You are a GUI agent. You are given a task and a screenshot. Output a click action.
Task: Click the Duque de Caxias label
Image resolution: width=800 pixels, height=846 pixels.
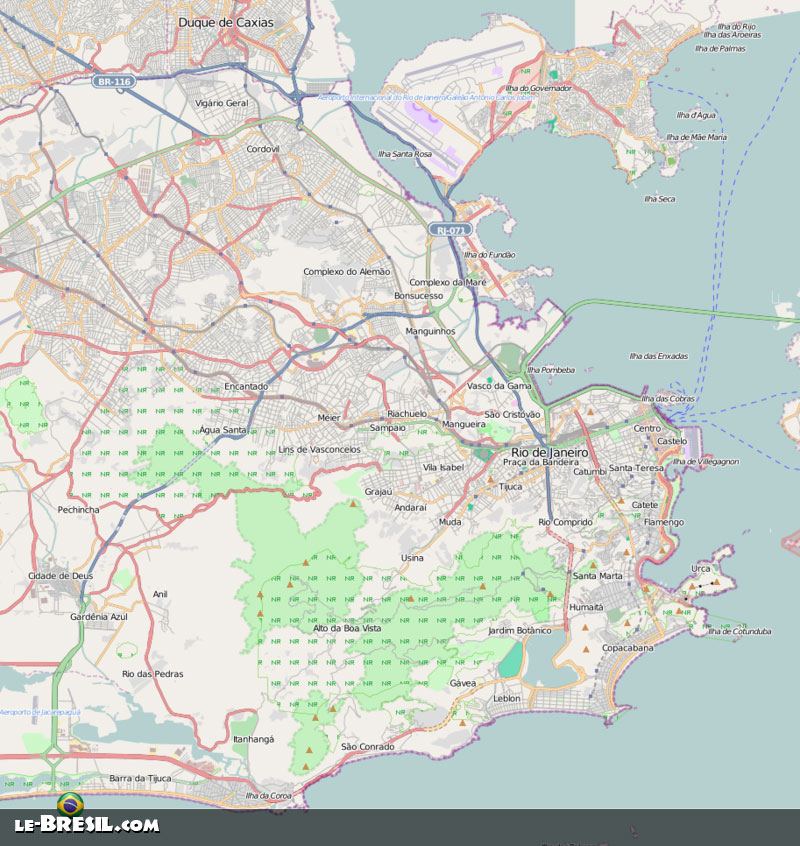pyautogui.click(x=225, y=21)
